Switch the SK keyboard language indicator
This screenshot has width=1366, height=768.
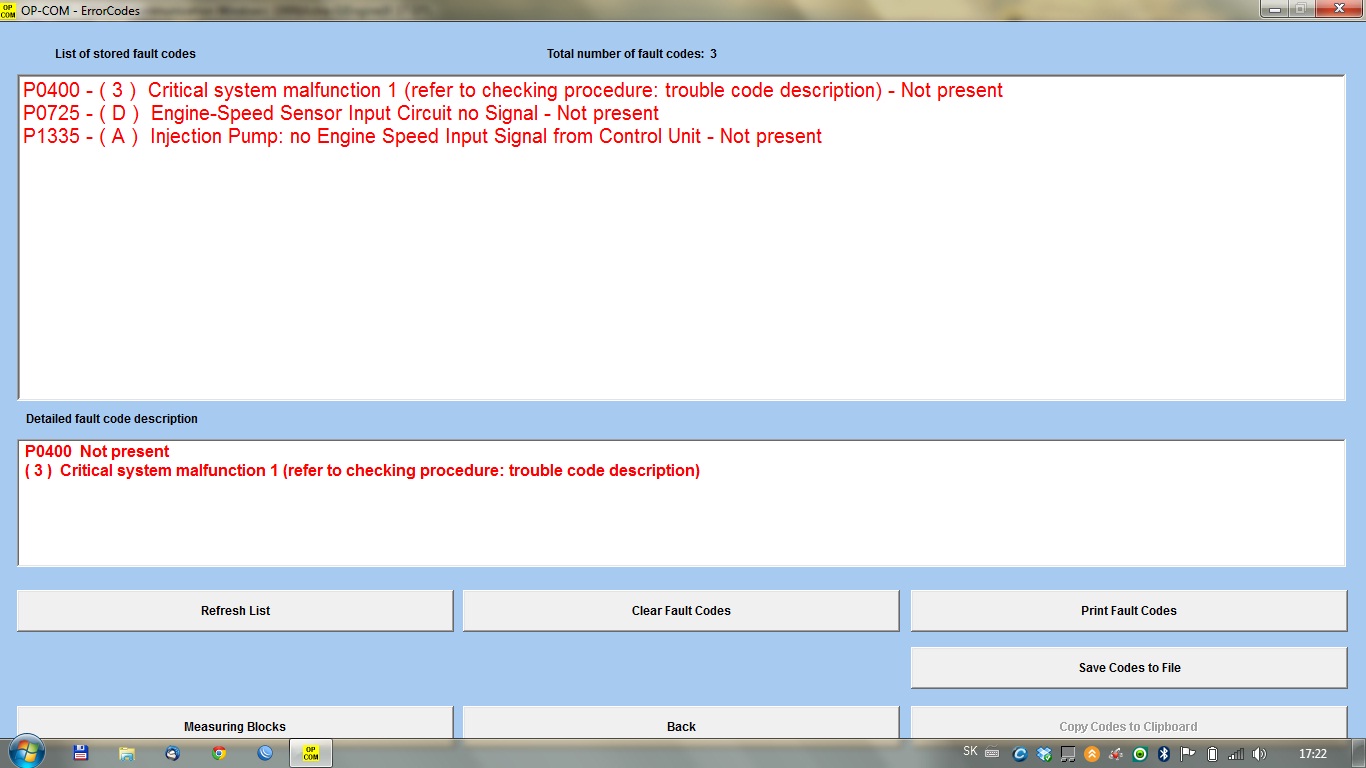coord(970,752)
